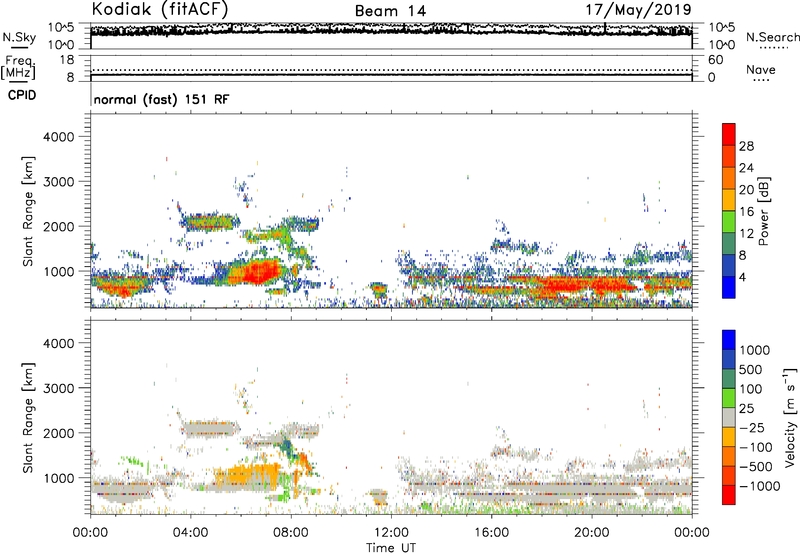Click the "-100" Velocity colorbar label
The width and height of the screenshot is (800, 554).
[756, 447]
